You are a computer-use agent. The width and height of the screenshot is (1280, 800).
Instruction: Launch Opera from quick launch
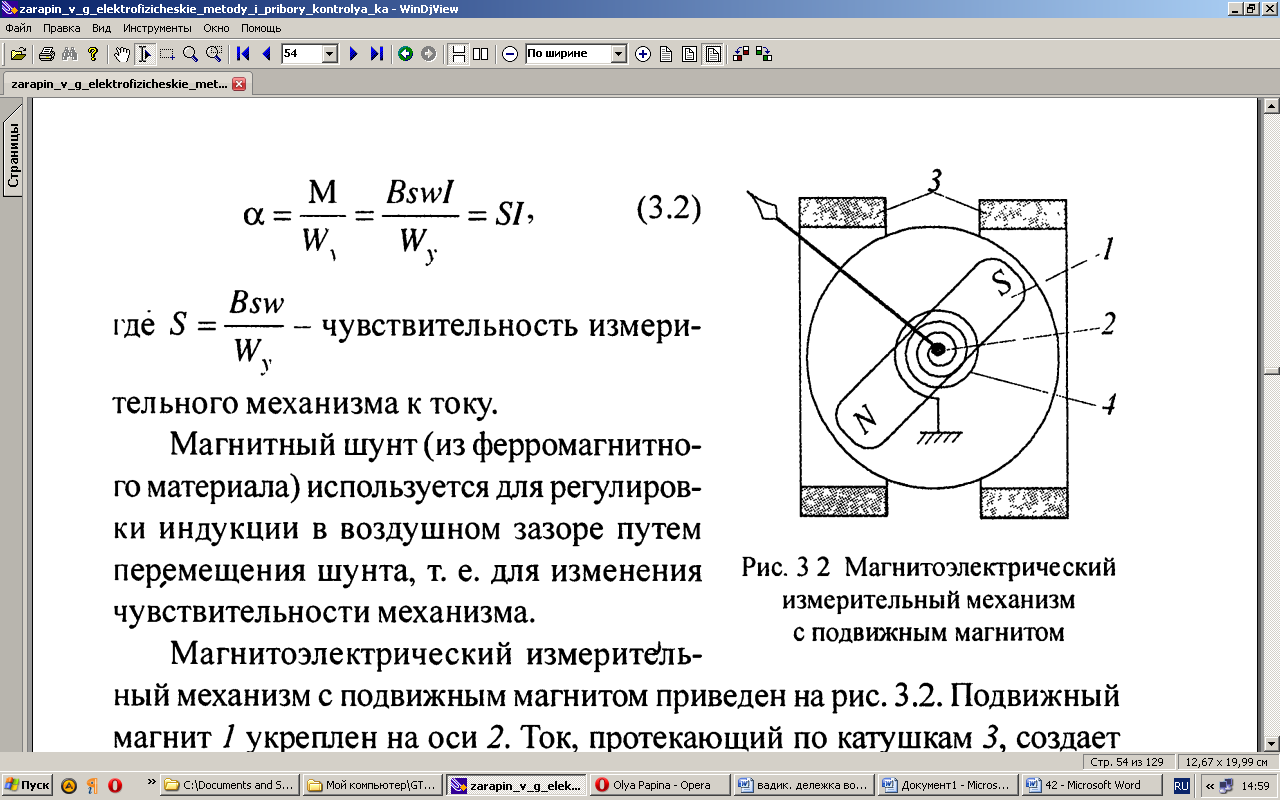pyautogui.click(x=115, y=785)
